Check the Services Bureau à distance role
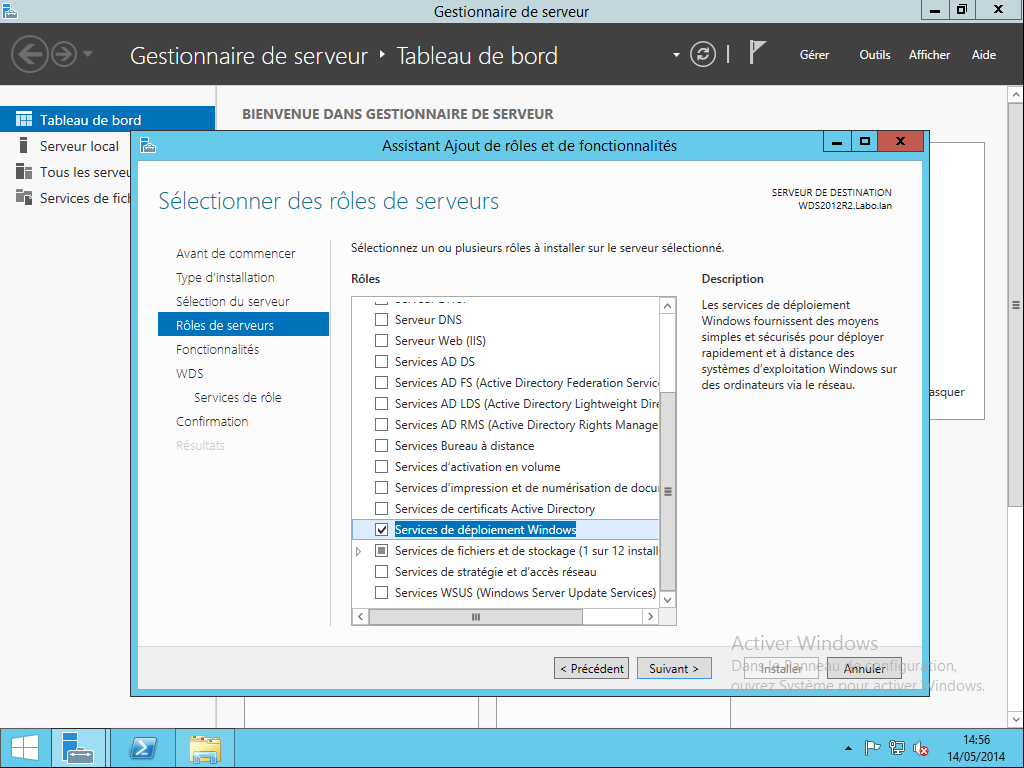The height and width of the screenshot is (768, 1024). coord(381,446)
